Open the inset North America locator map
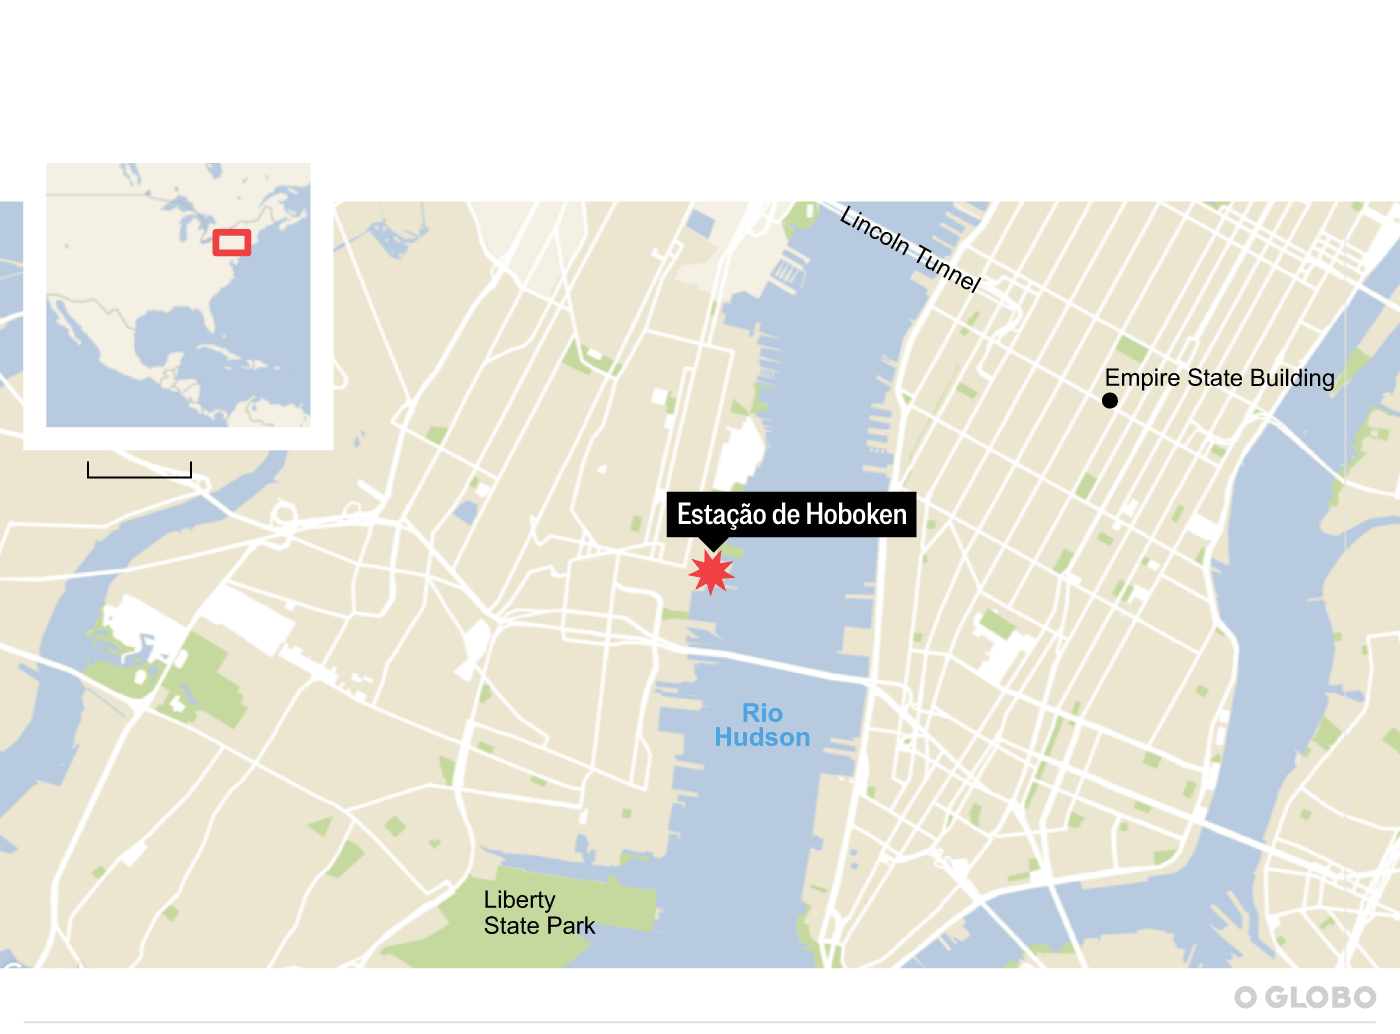This screenshot has height=1034, width=1400. pyautogui.click(x=178, y=295)
